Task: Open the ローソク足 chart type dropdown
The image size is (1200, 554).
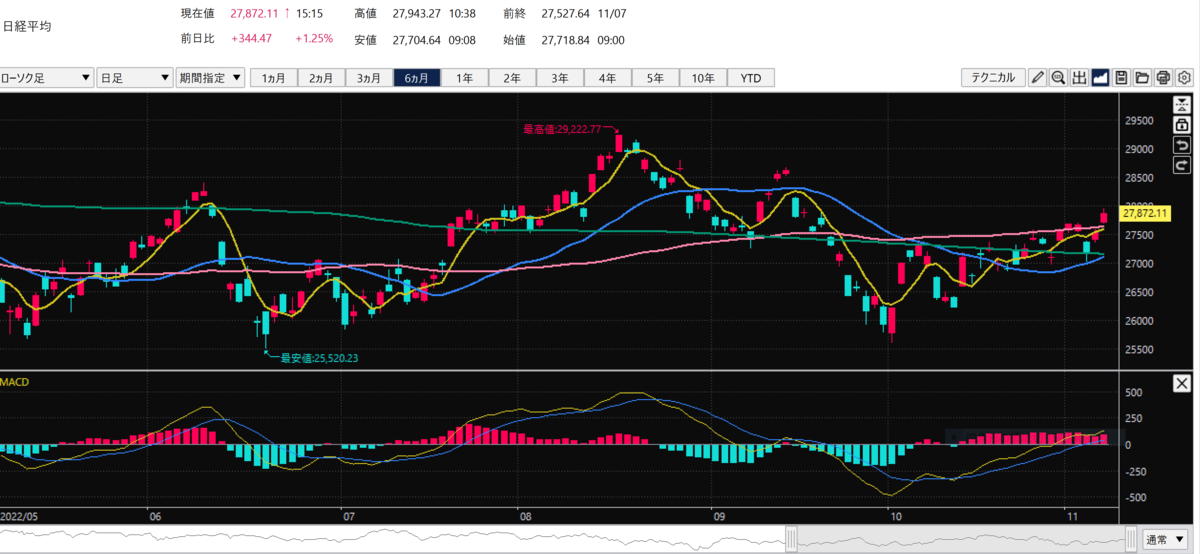Action: click(47, 78)
